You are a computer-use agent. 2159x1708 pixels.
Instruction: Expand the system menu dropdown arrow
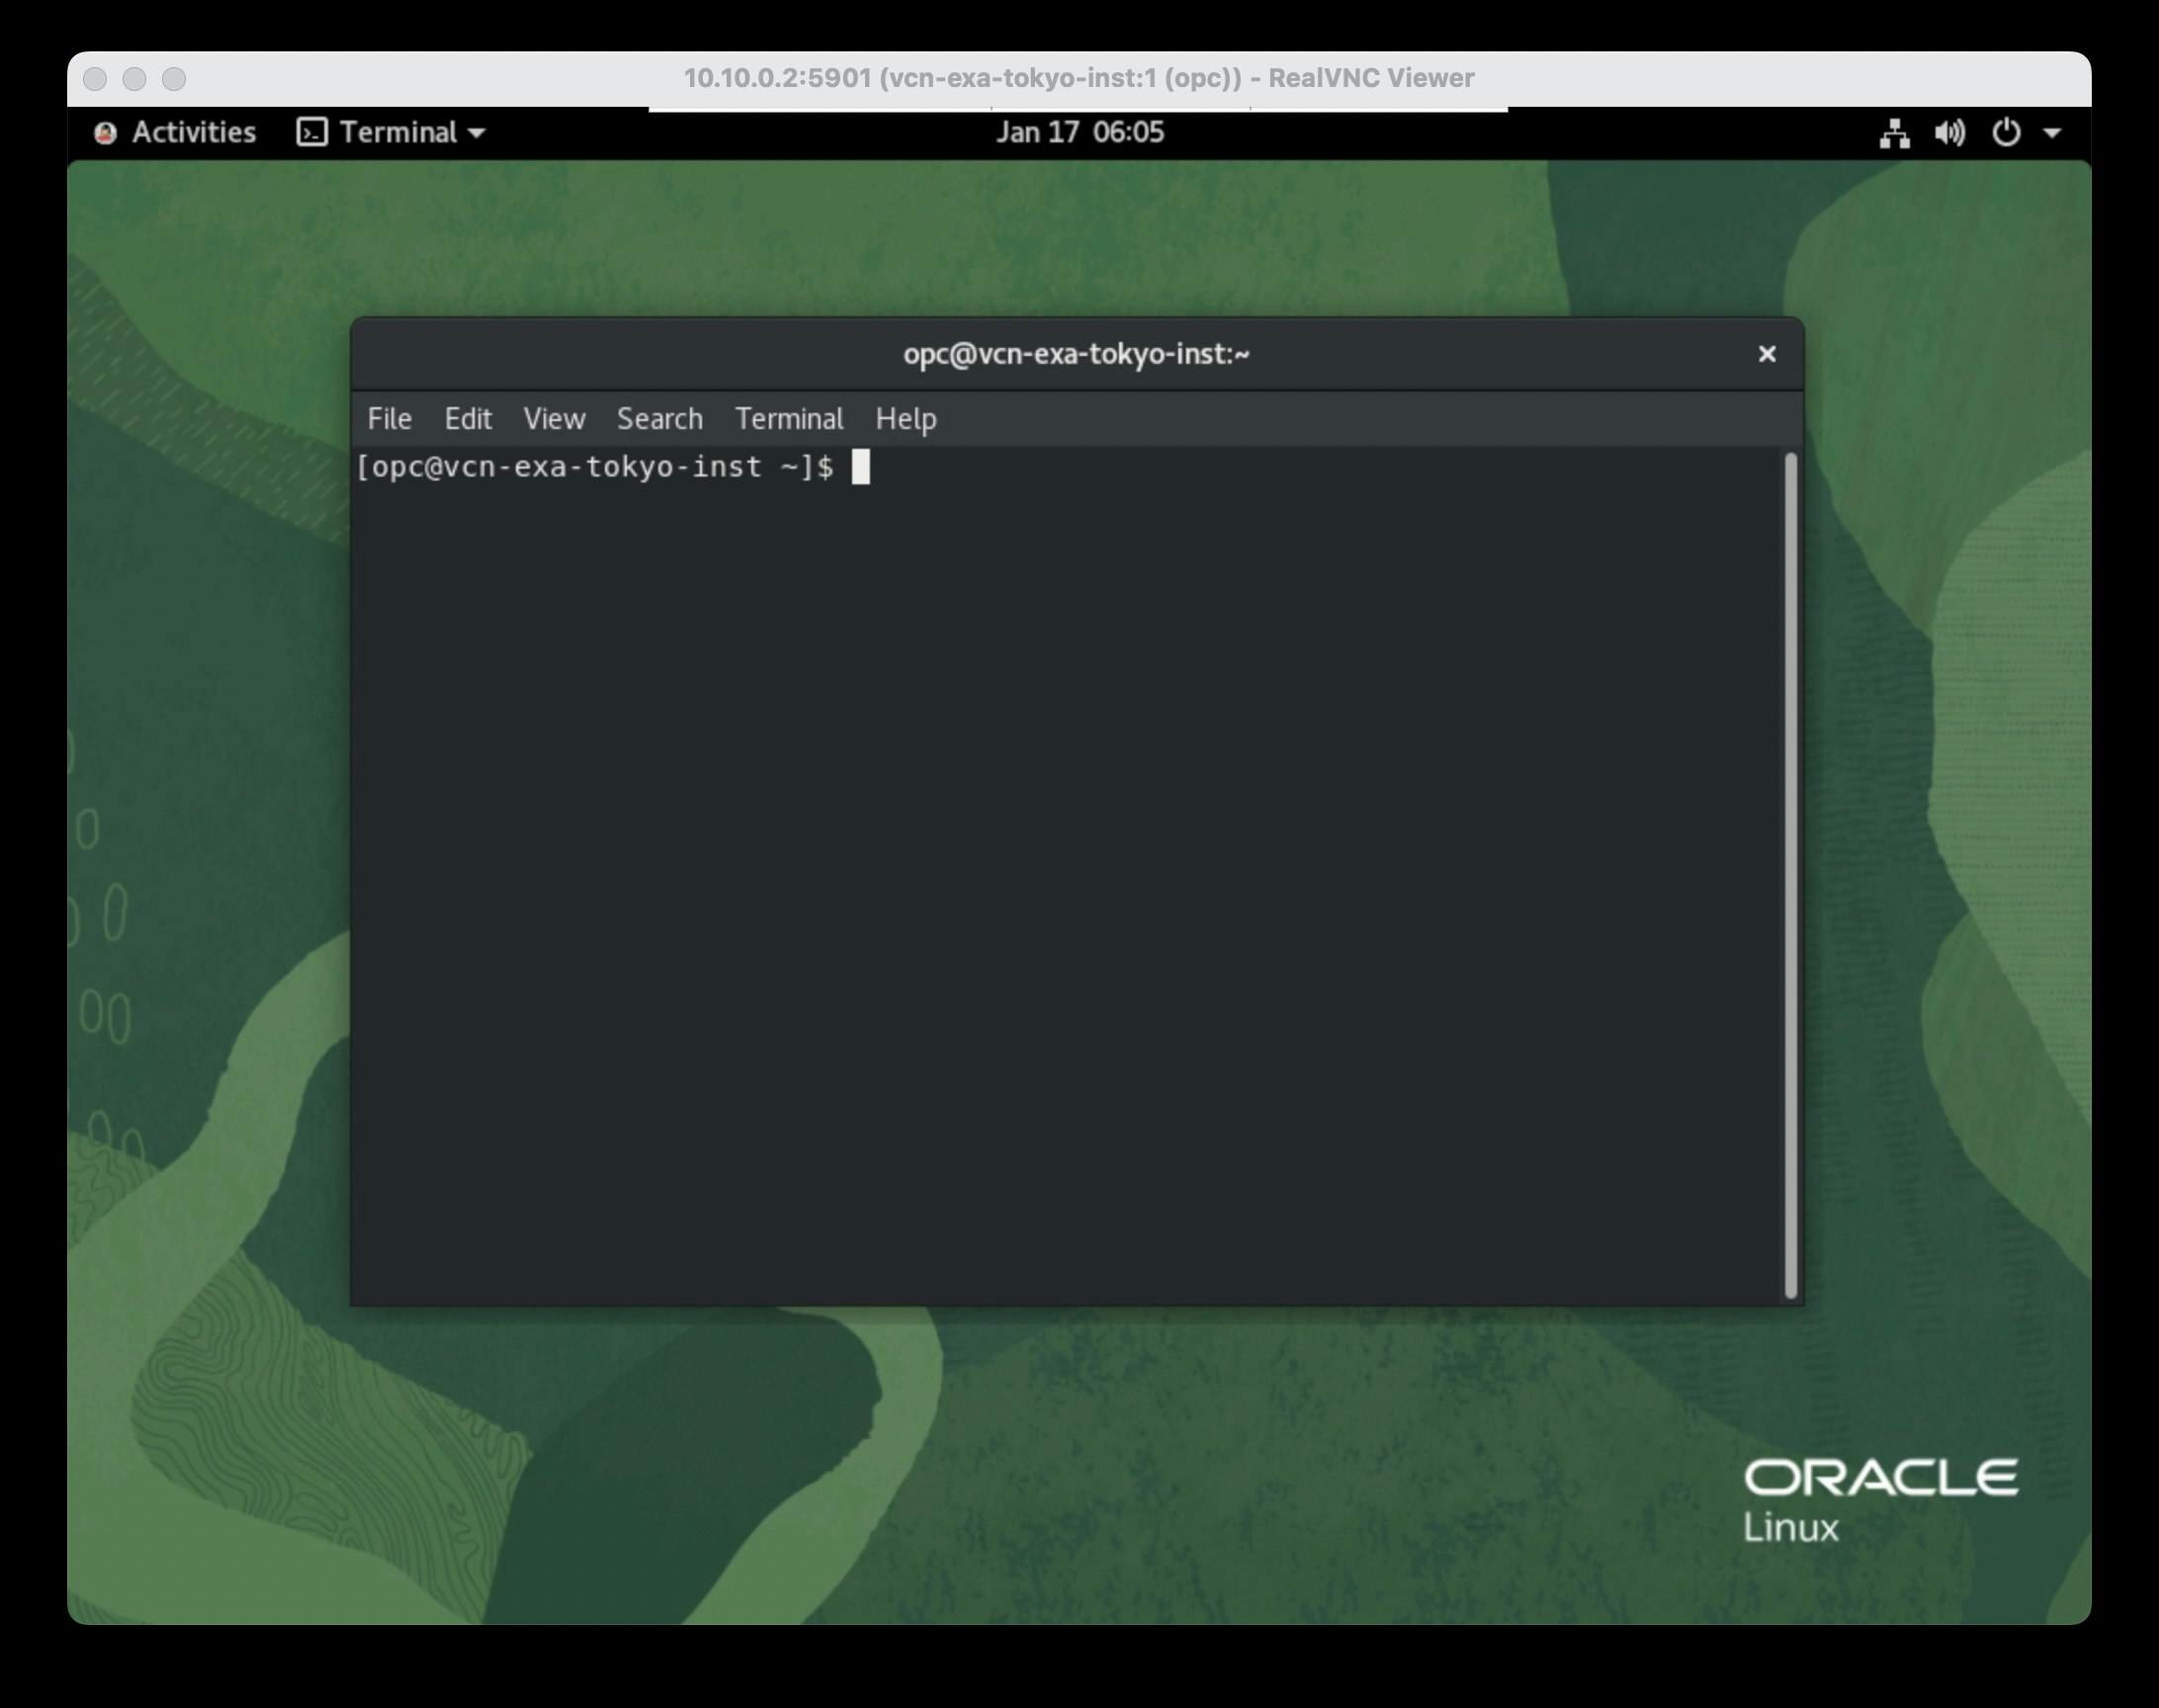click(2052, 133)
